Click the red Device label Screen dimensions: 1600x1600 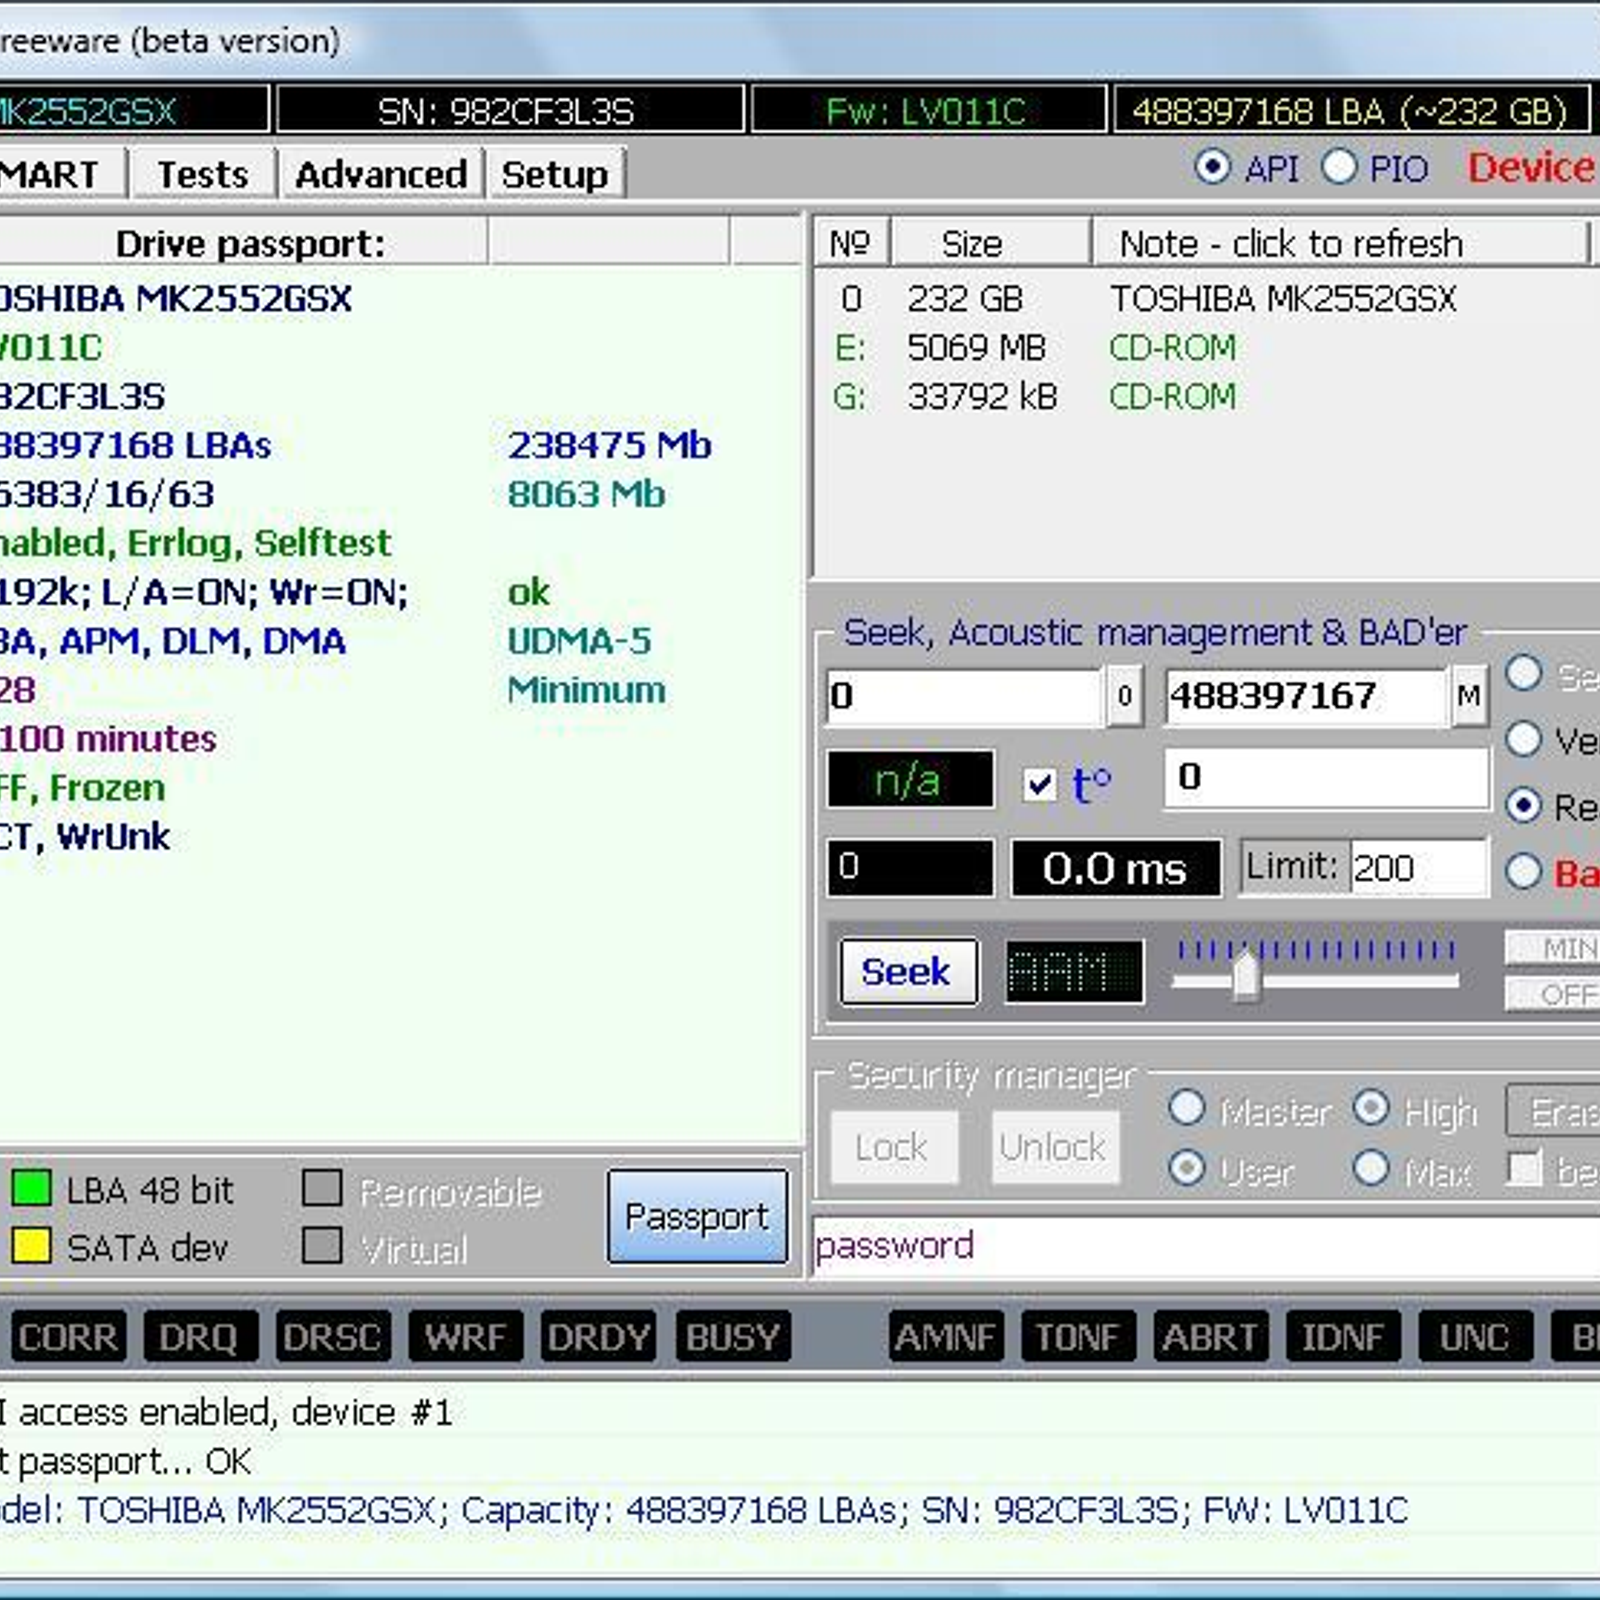[1532, 168]
